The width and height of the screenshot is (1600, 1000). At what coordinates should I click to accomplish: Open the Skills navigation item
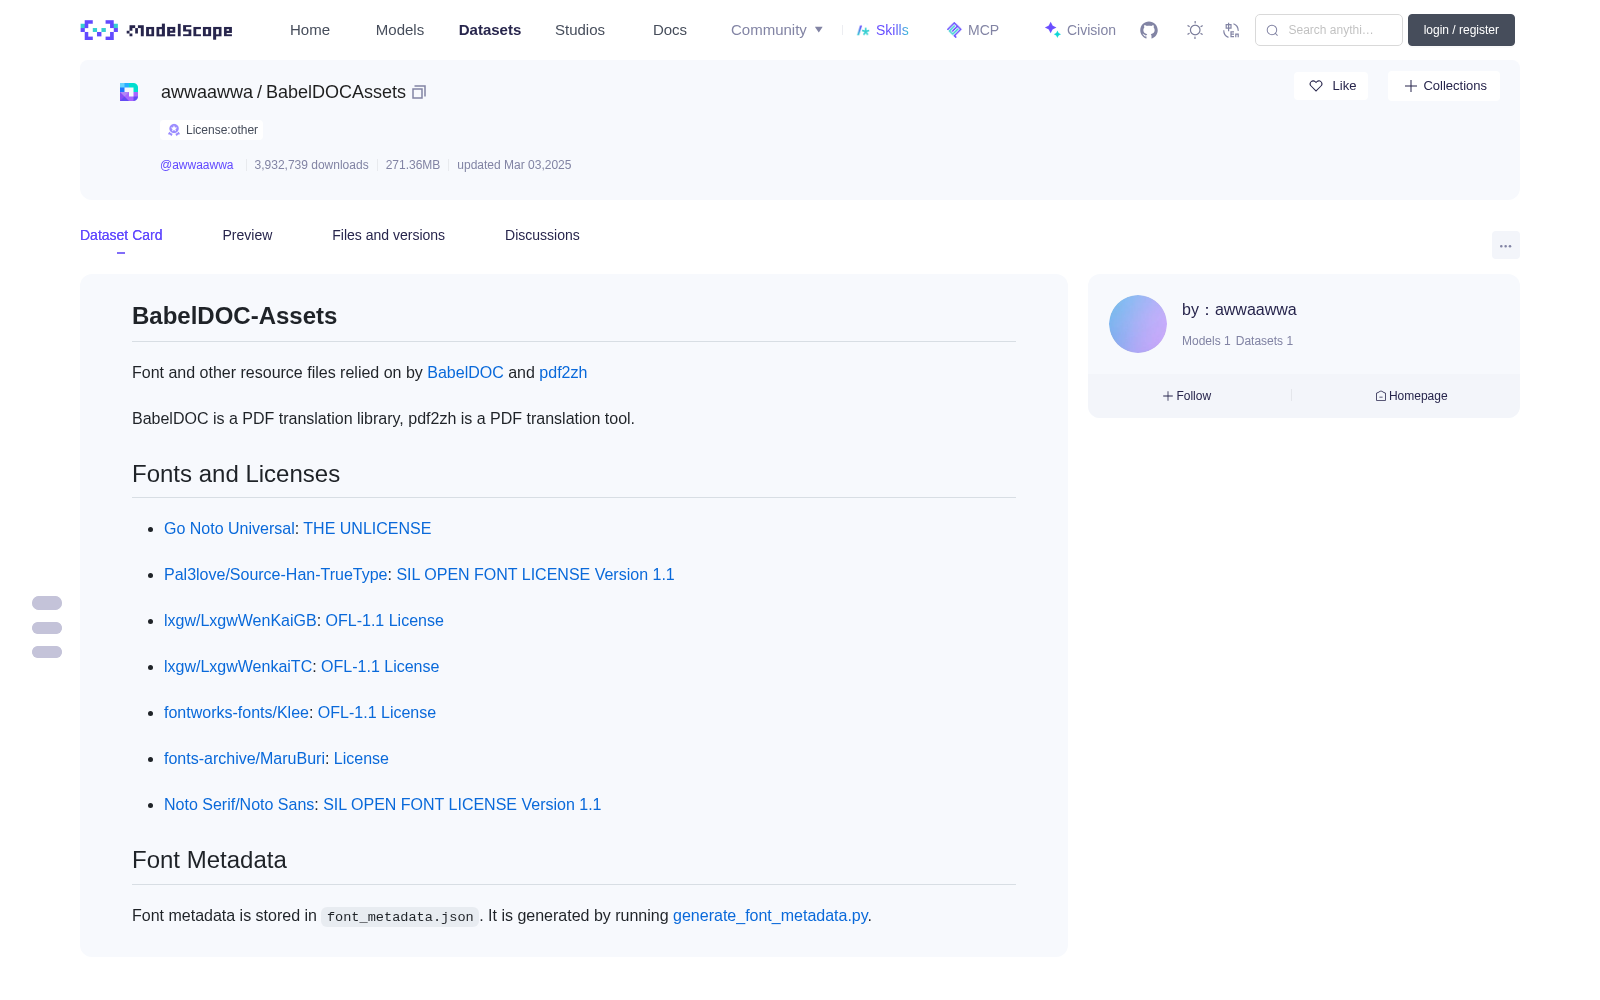point(882,30)
